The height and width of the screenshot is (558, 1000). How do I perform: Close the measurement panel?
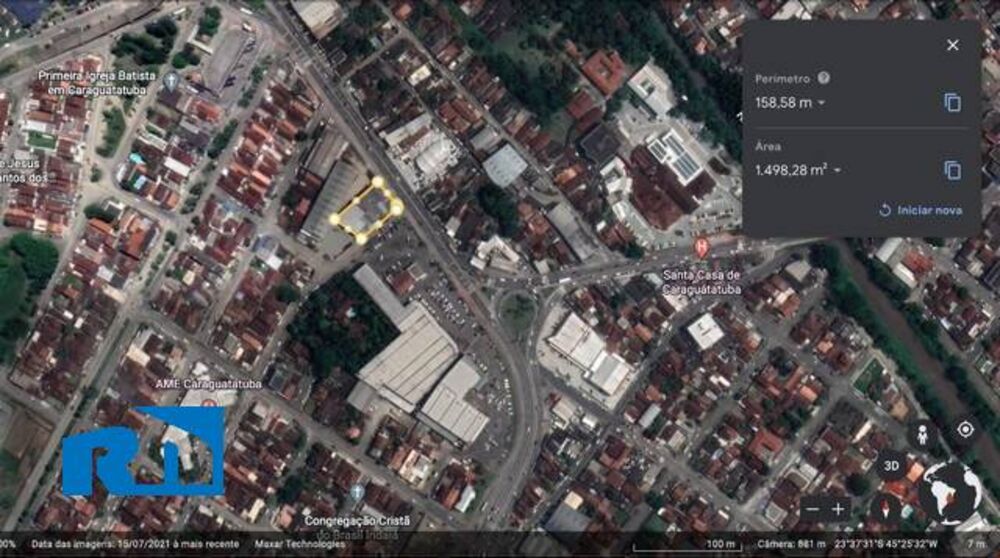click(x=952, y=45)
